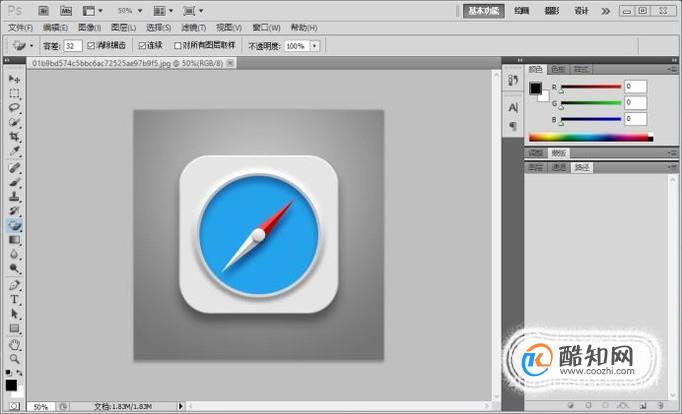The image size is (682, 414).
Task: Switch to the 绘画 workspace
Action: [x=522, y=11]
